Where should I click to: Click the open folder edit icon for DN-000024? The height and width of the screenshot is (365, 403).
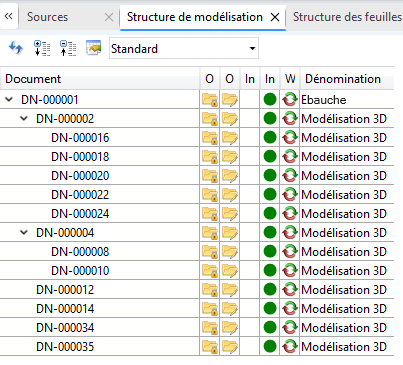pyautogui.click(x=230, y=214)
